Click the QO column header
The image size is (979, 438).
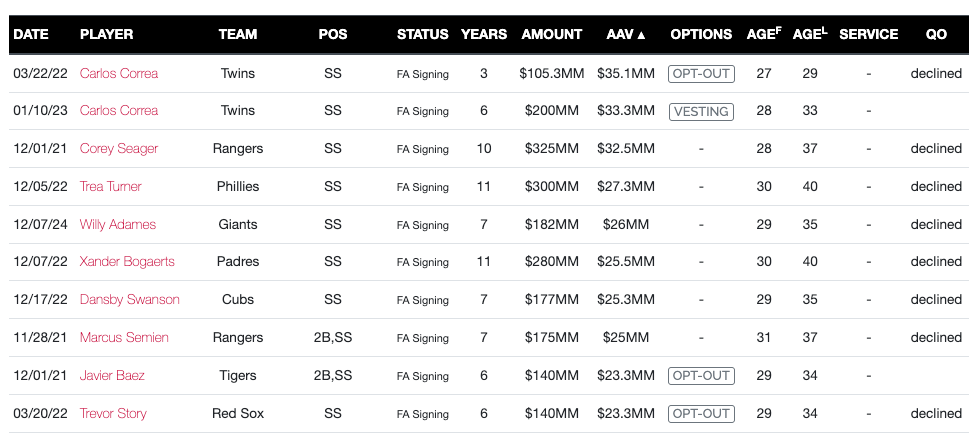[936, 34]
